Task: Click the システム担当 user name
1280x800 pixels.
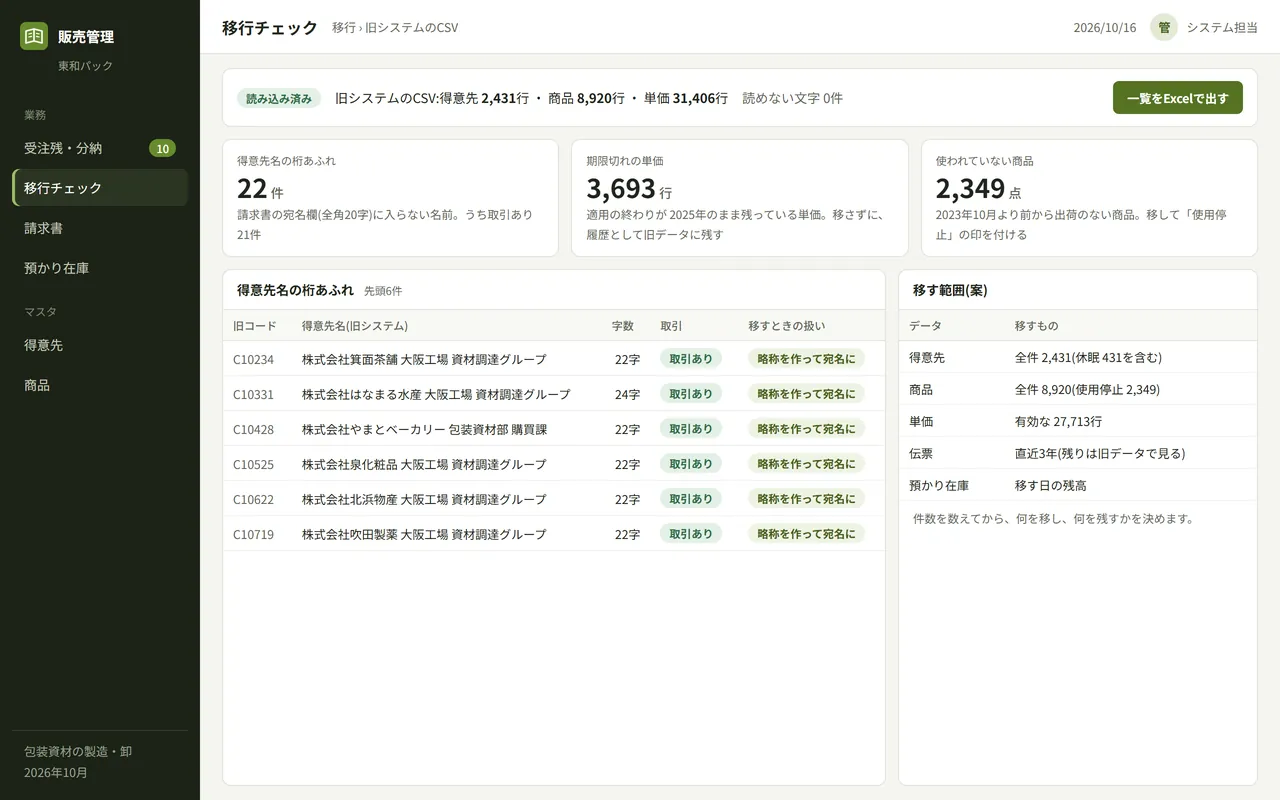Action: [x=1222, y=28]
